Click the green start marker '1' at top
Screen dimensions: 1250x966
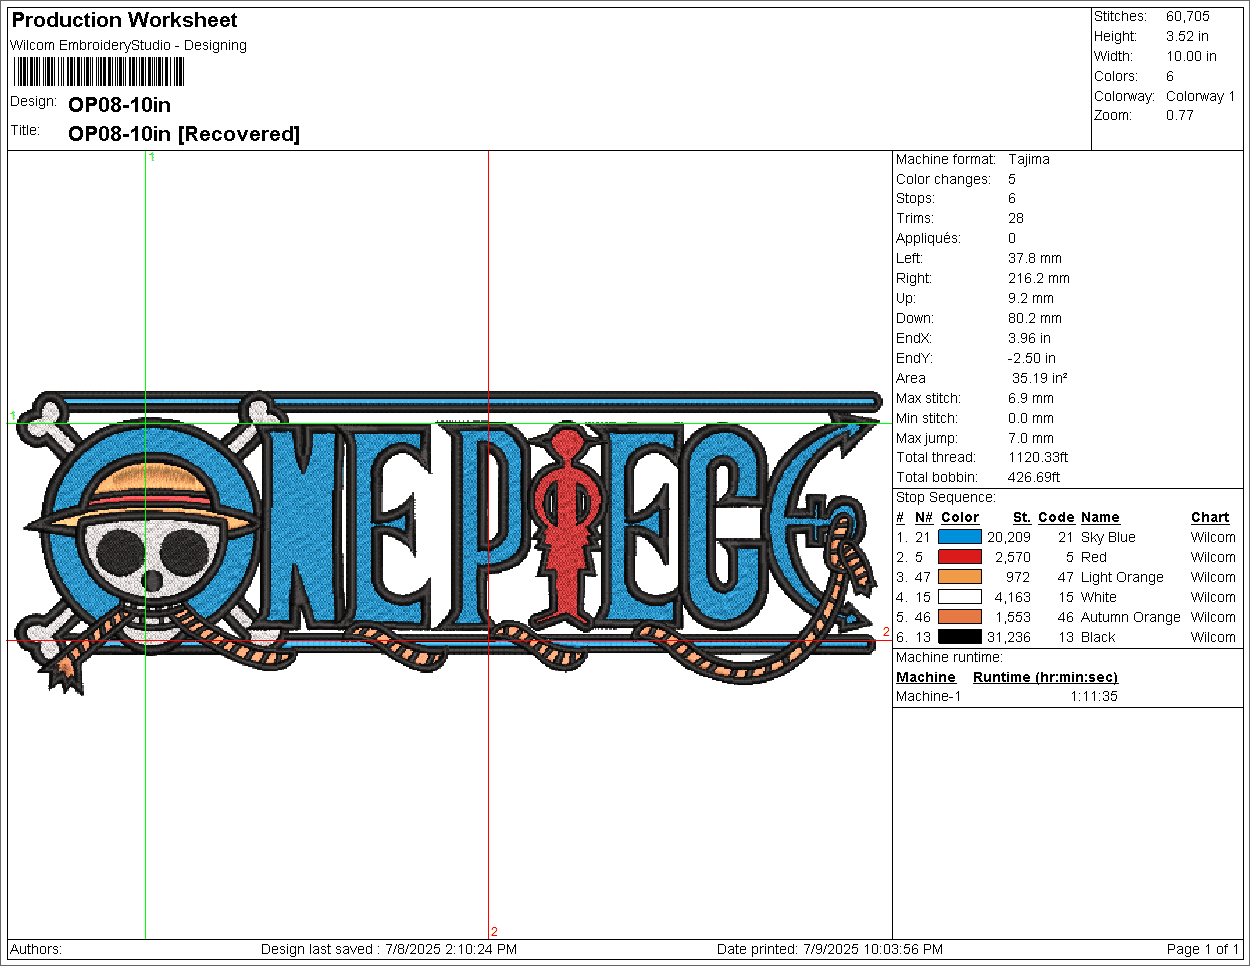pyautogui.click(x=152, y=157)
